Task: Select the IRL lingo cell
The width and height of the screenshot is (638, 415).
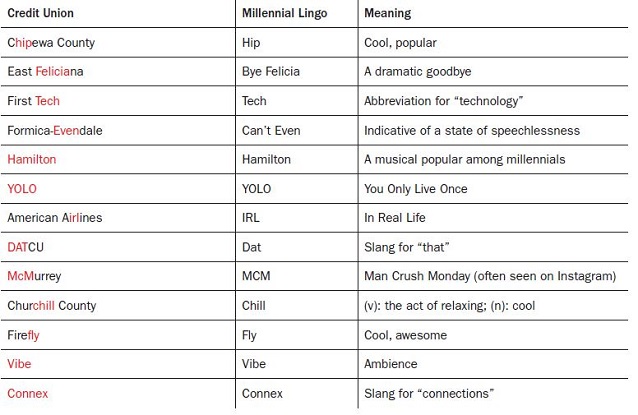Action: [x=250, y=218]
